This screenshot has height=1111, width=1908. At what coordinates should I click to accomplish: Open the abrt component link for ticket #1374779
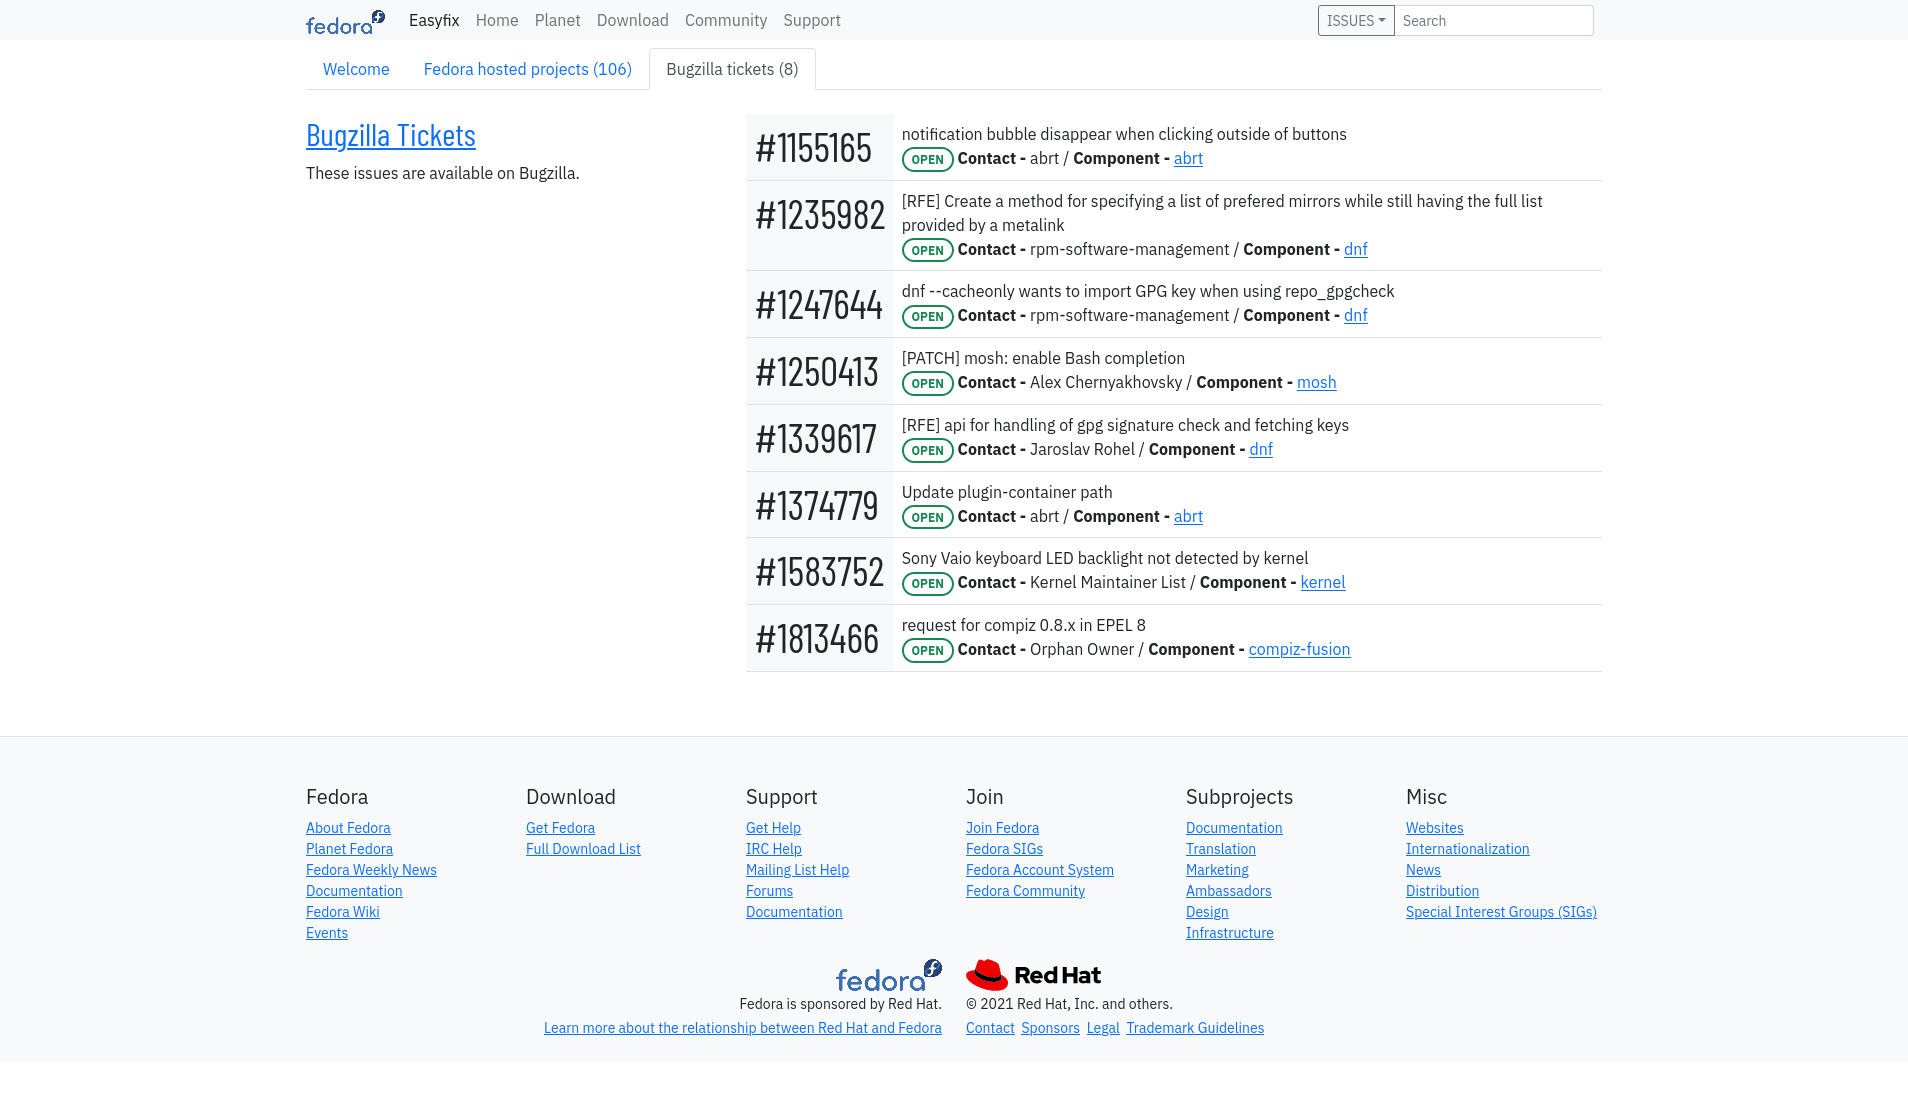click(x=1188, y=516)
